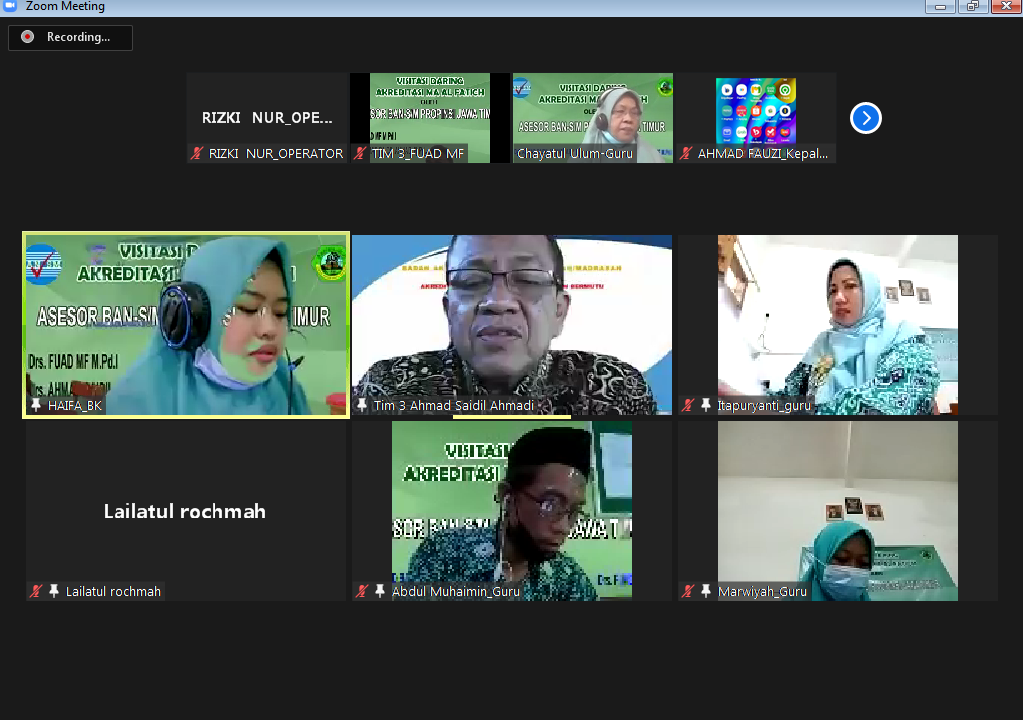
Task: Click muted mic icon on RIZKI NUR_OPERATOR
Action: coord(198,154)
